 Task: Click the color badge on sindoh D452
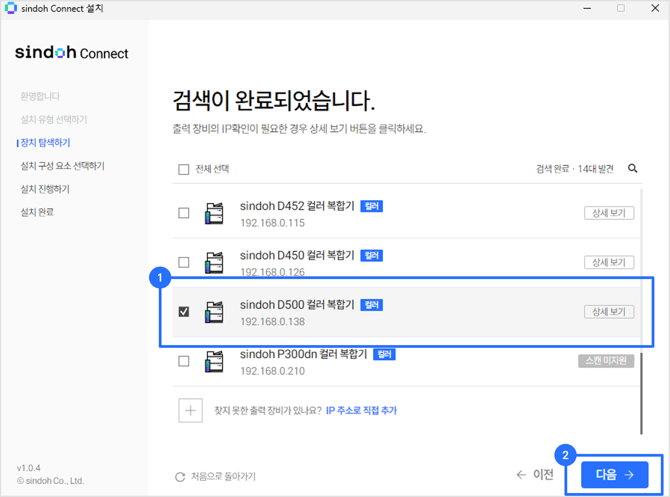click(x=372, y=206)
